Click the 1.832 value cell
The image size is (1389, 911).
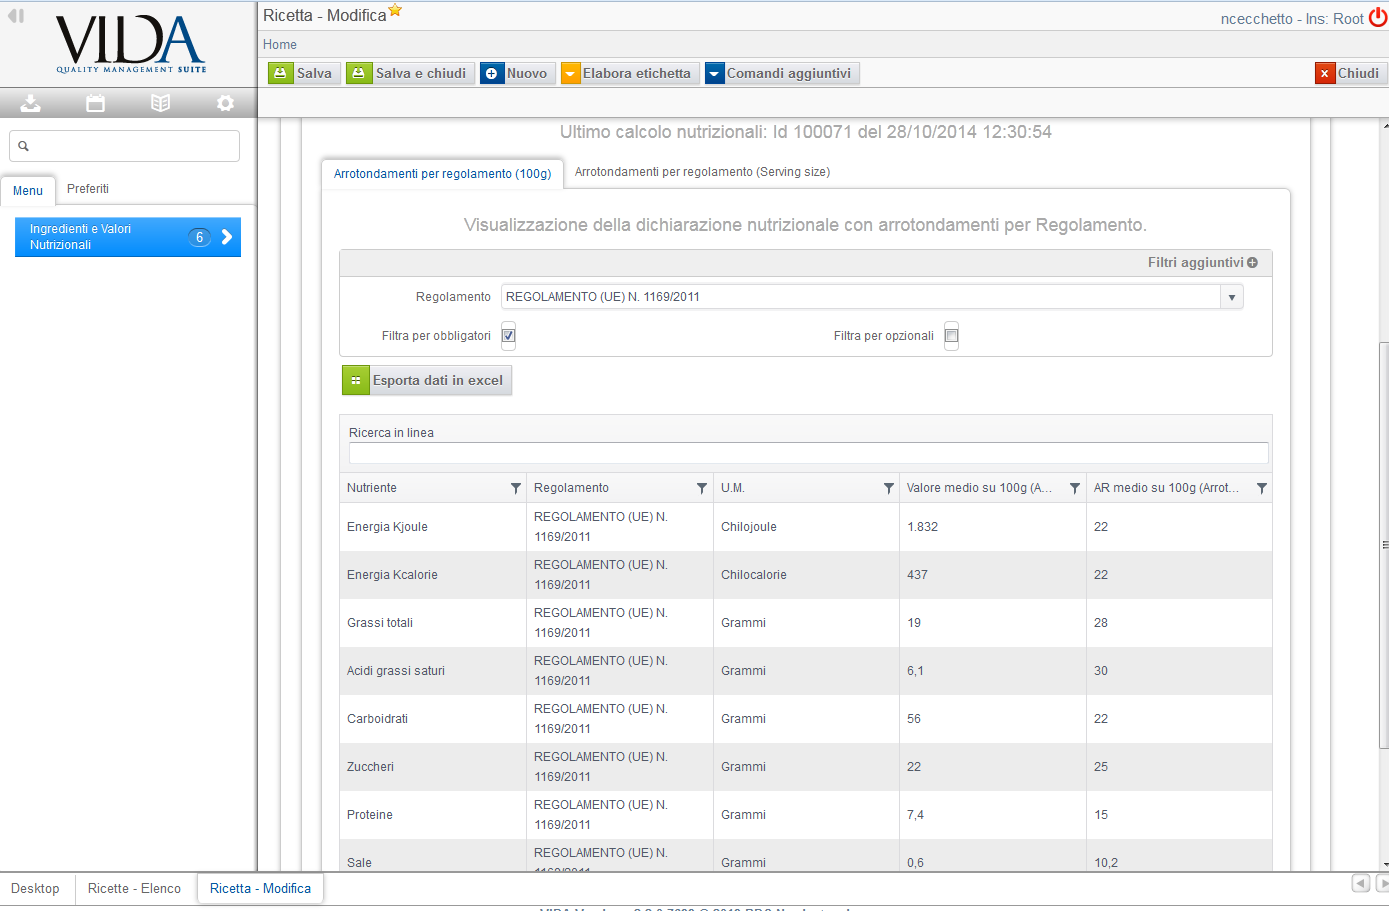coord(993,527)
